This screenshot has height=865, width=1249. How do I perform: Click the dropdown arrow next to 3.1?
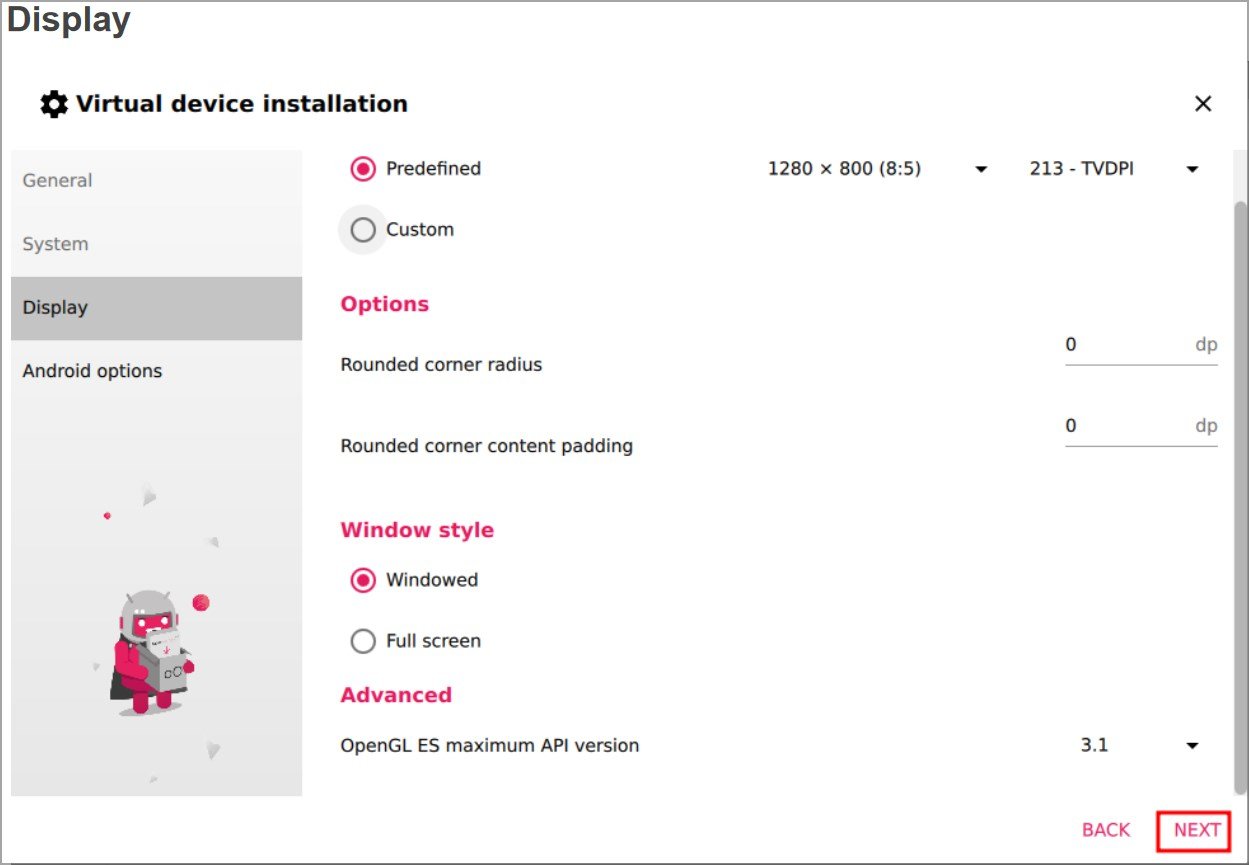[1192, 746]
